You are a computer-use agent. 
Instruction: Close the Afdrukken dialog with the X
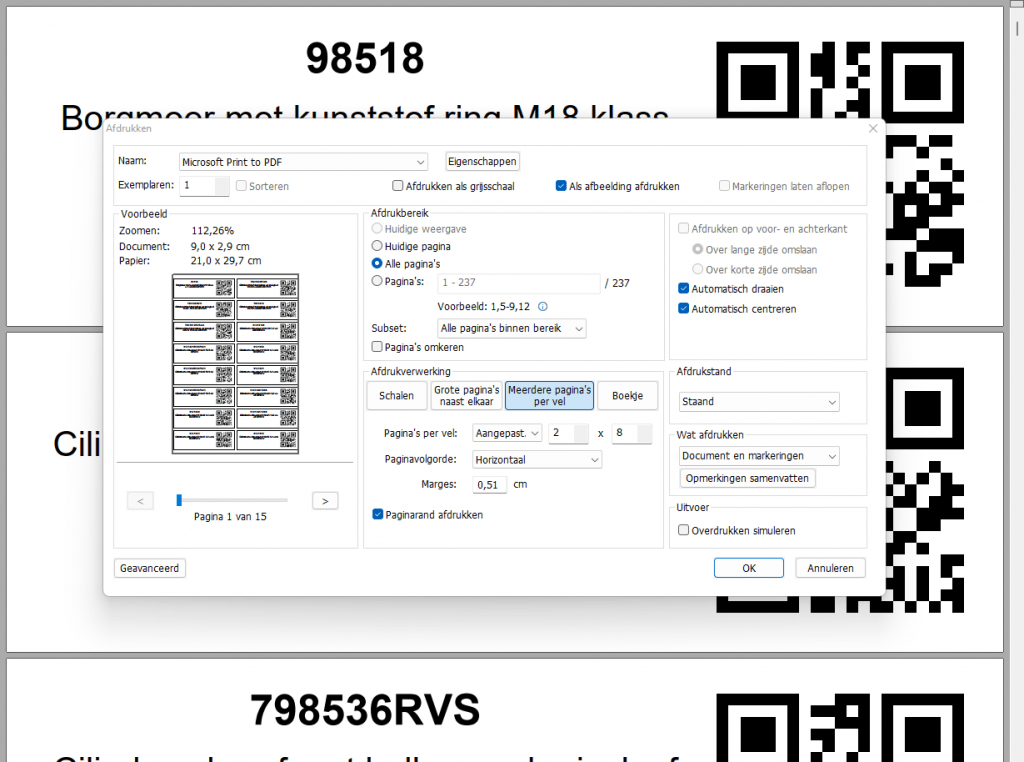point(872,129)
